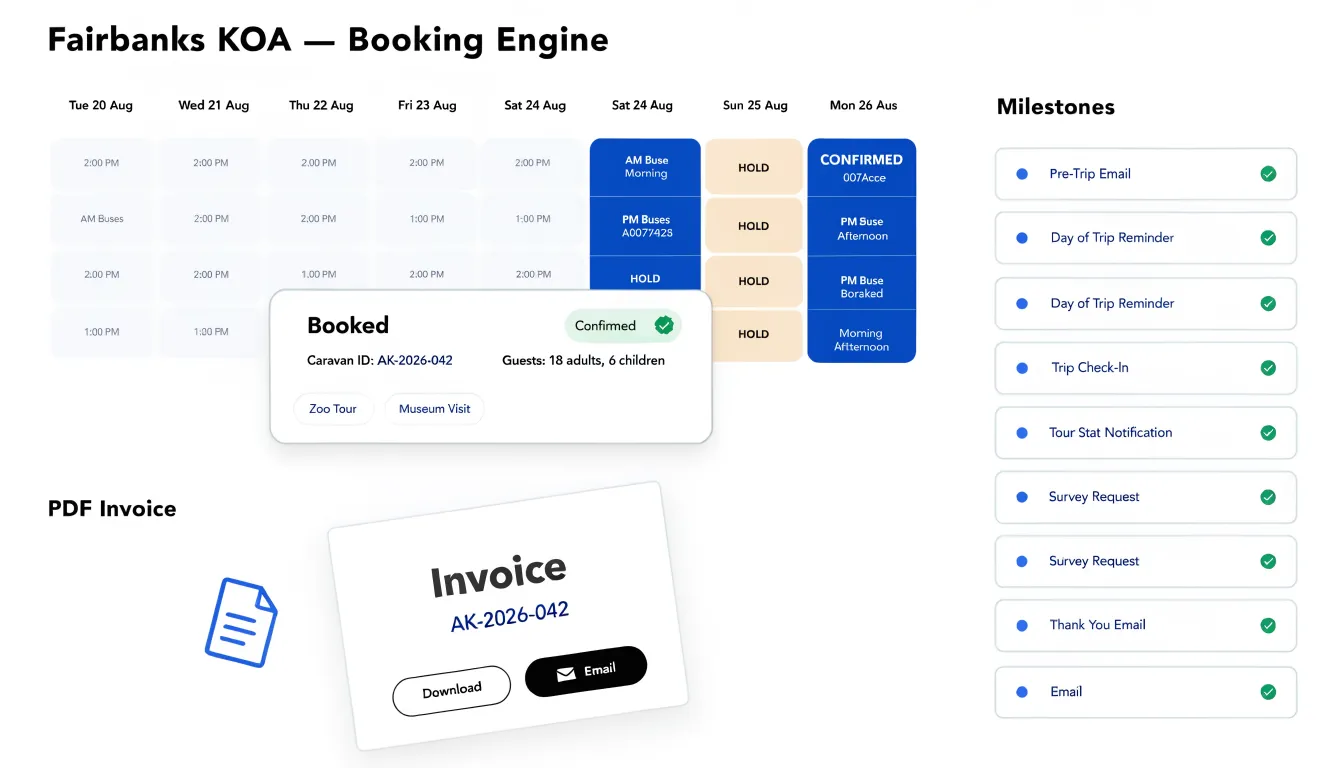Click the green check on Thank You Email
Image resolution: width=1344 pixels, height=768 pixels.
1268,626
